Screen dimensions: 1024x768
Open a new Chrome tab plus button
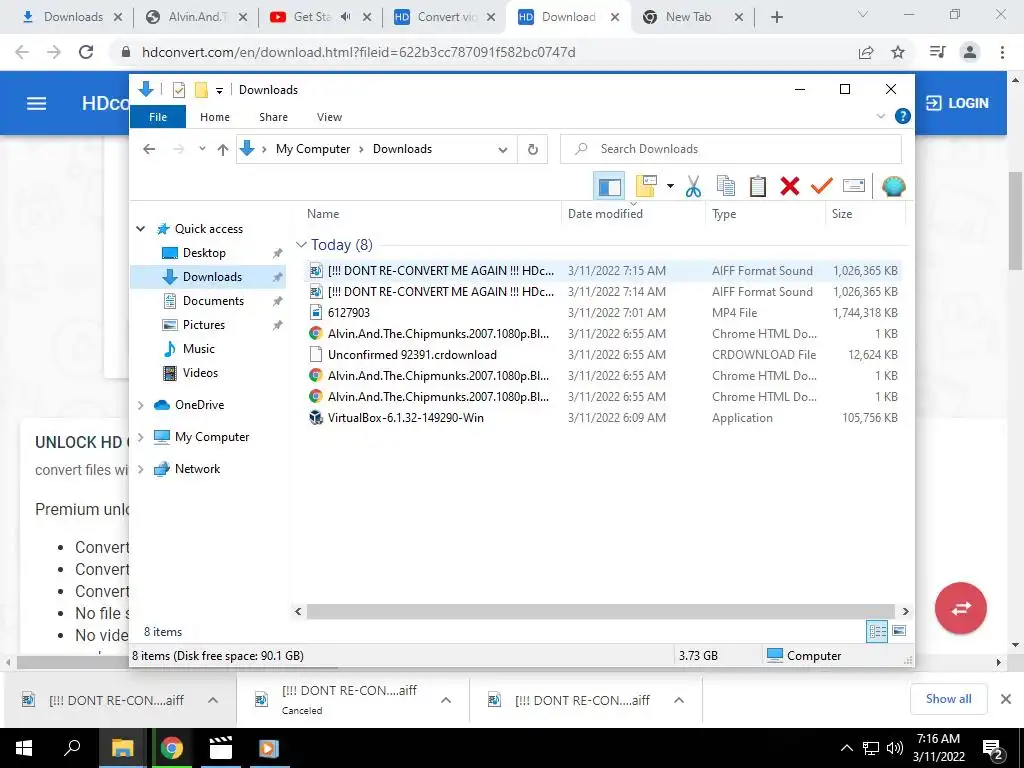click(x=776, y=17)
